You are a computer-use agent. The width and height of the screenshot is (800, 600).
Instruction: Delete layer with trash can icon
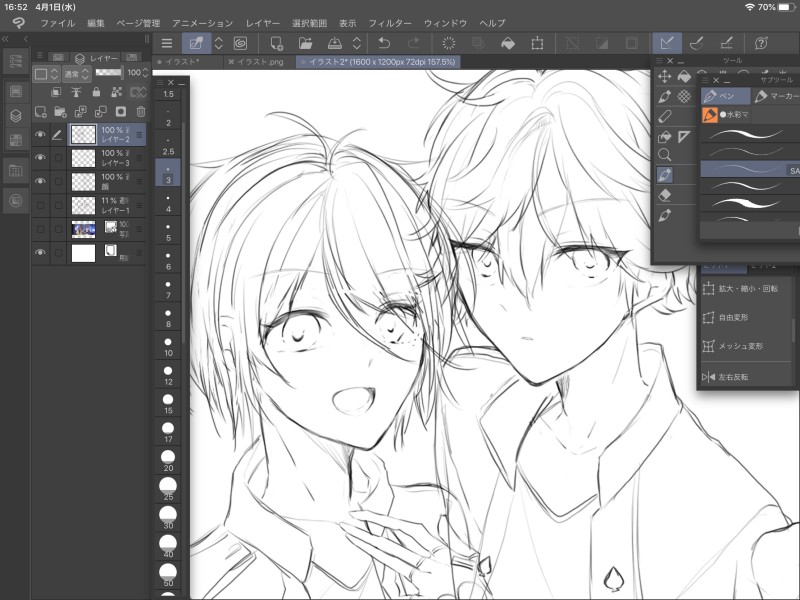point(141,112)
